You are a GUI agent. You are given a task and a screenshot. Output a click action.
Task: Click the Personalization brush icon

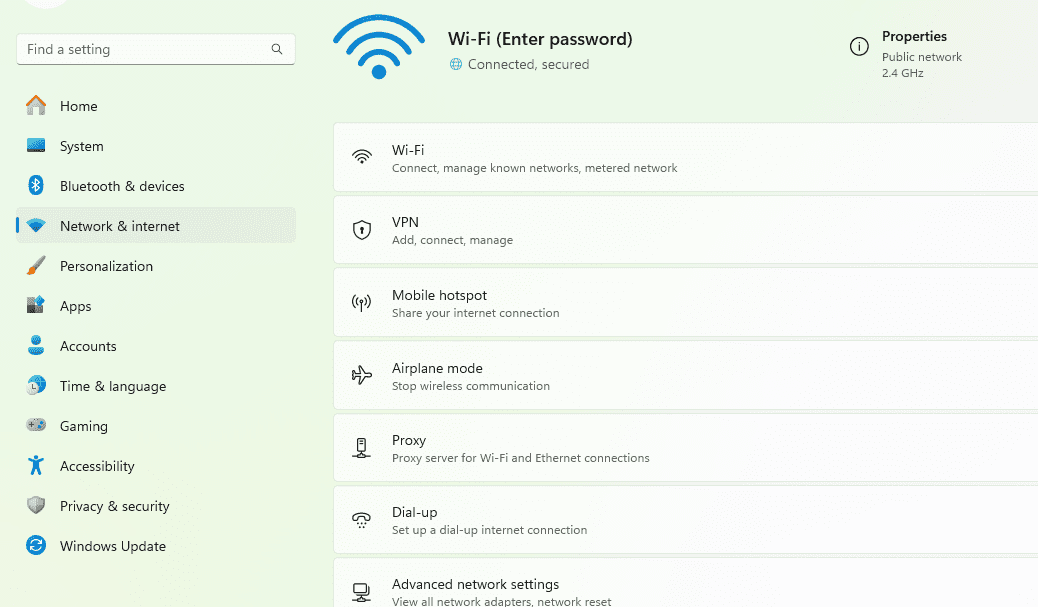point(35,266)
